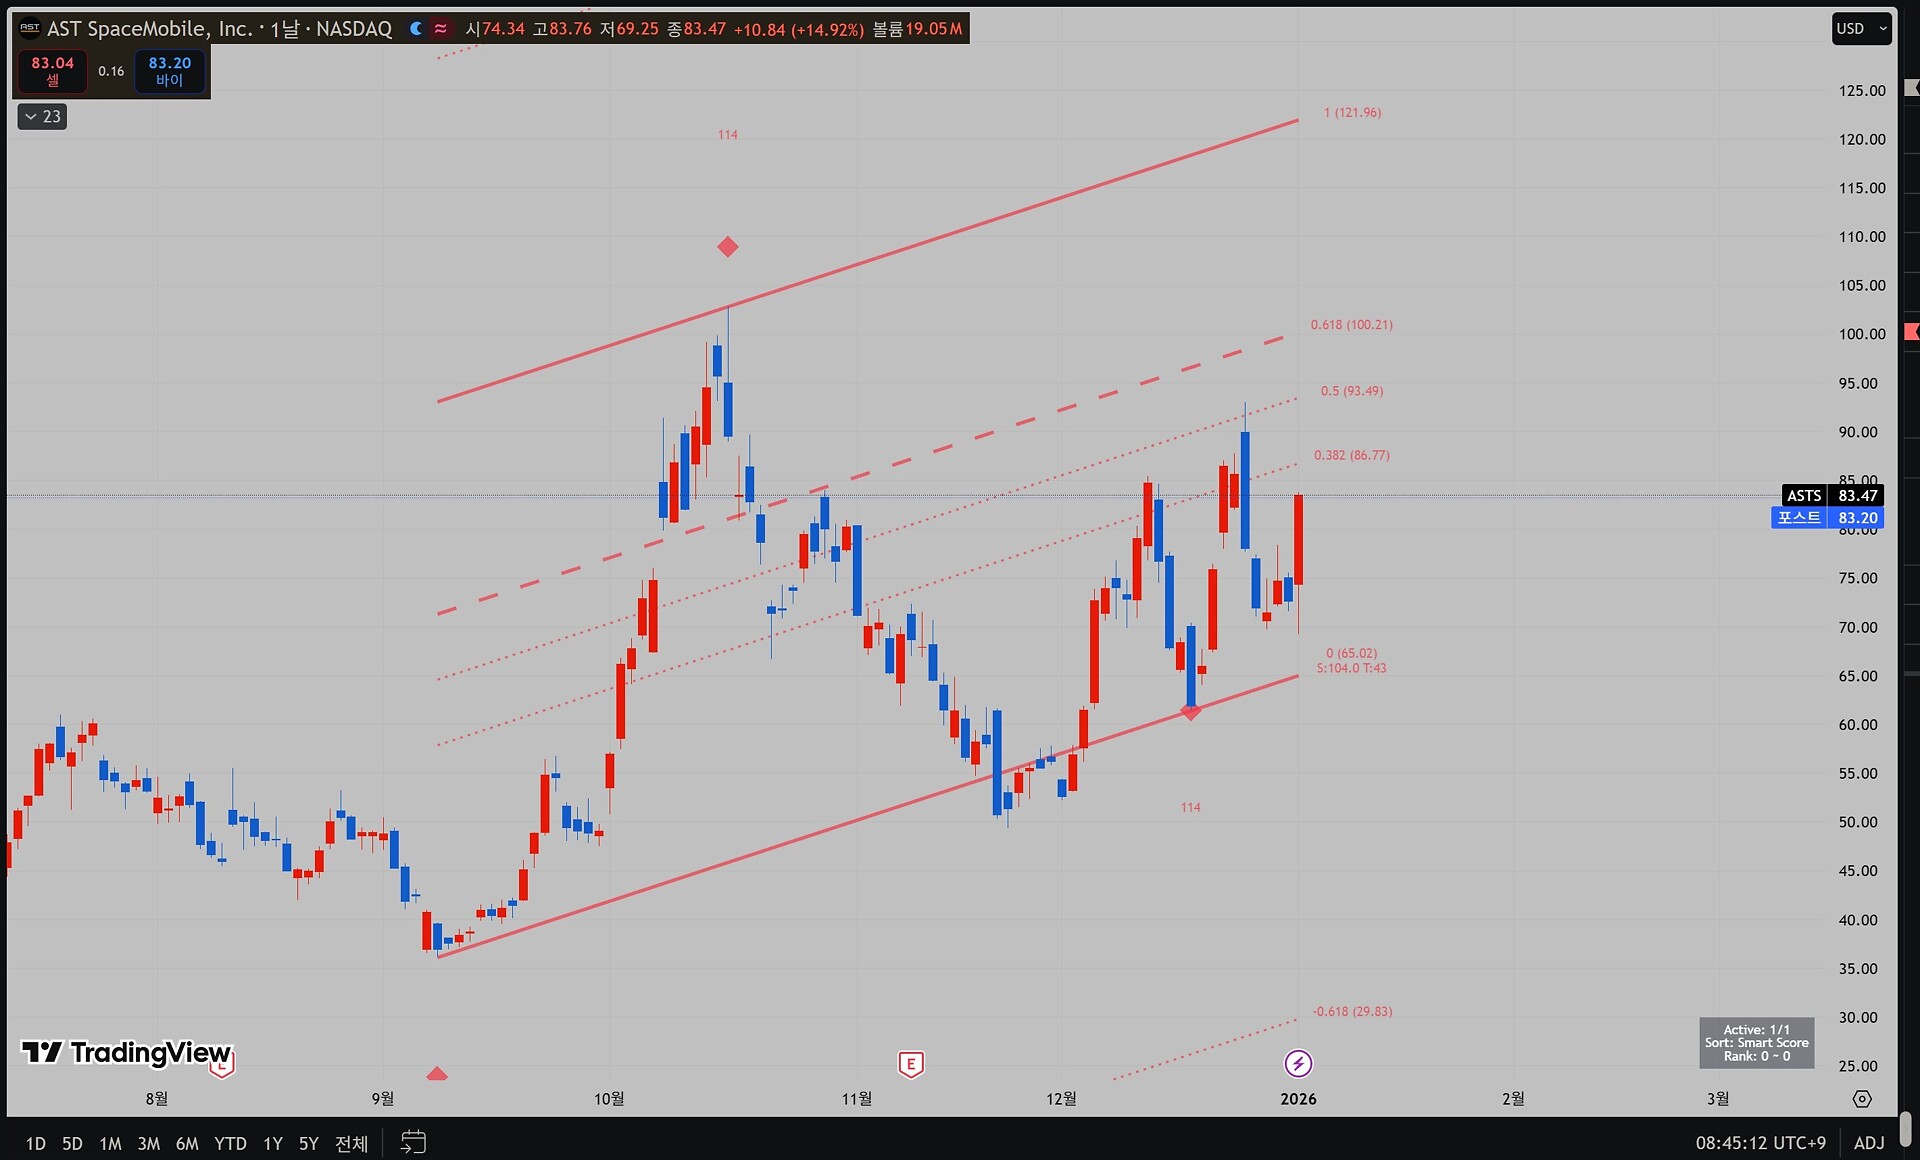Click the red approximate-equals indicator icon
This screenshot has height=1160, width=1920.
440,29
